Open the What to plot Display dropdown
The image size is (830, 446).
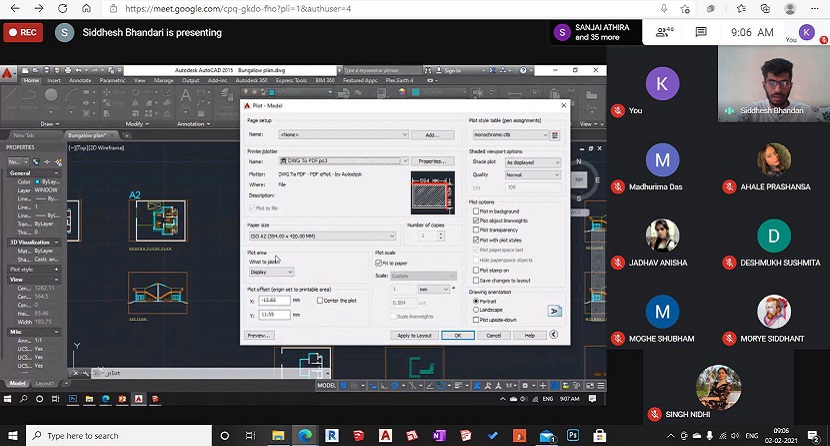coord(271,272)
